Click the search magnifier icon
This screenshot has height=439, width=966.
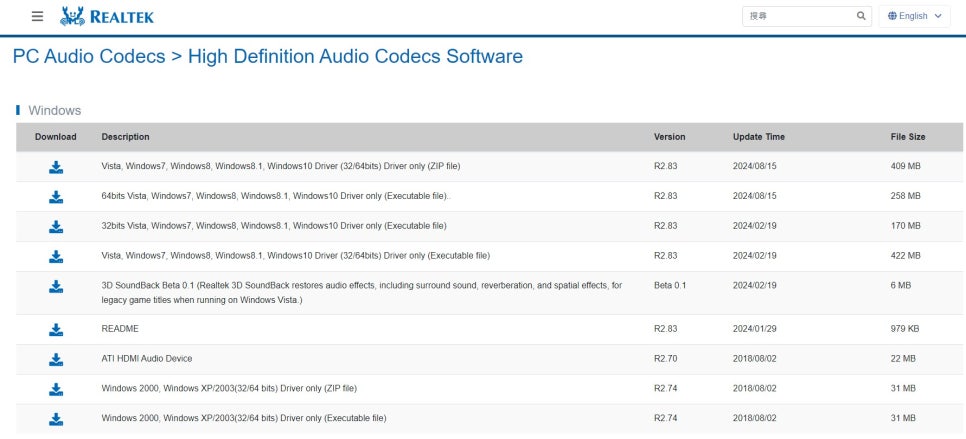point(861,17)
